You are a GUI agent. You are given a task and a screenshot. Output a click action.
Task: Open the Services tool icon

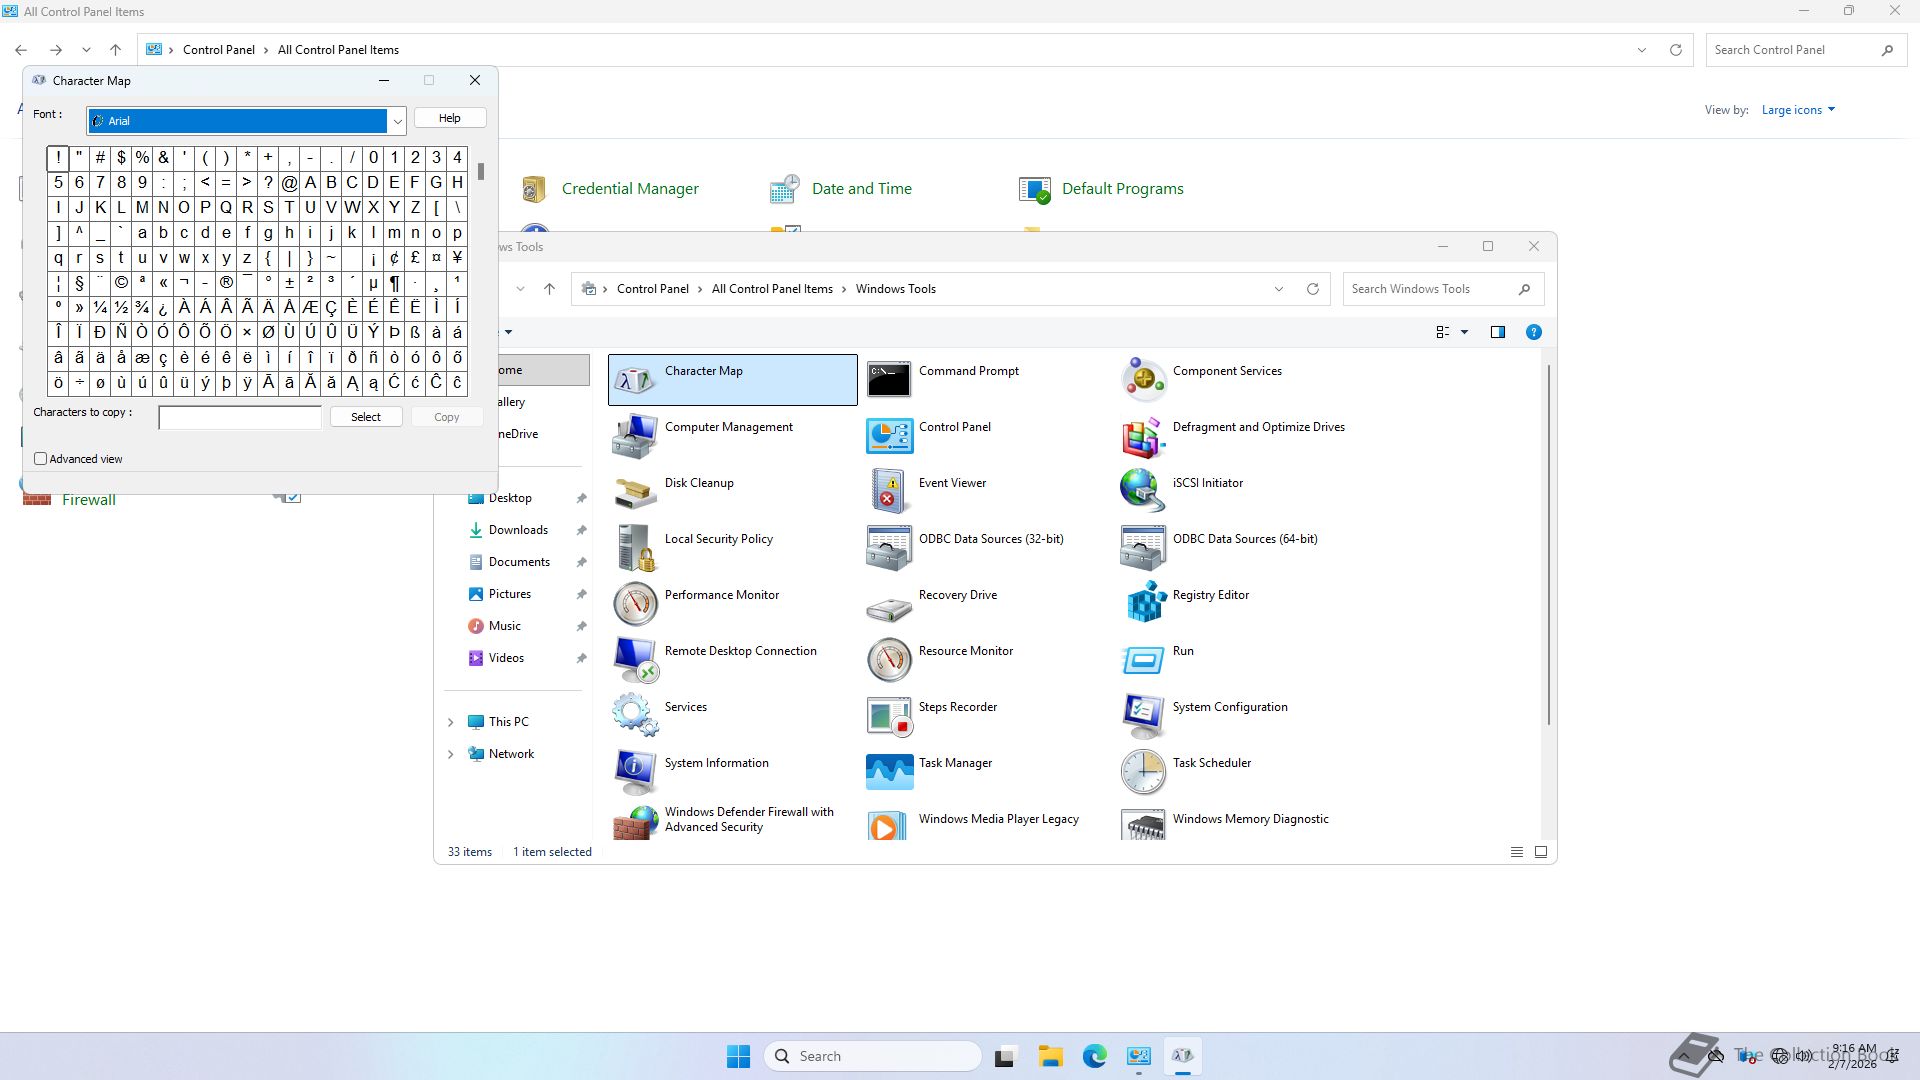point(635,714)
